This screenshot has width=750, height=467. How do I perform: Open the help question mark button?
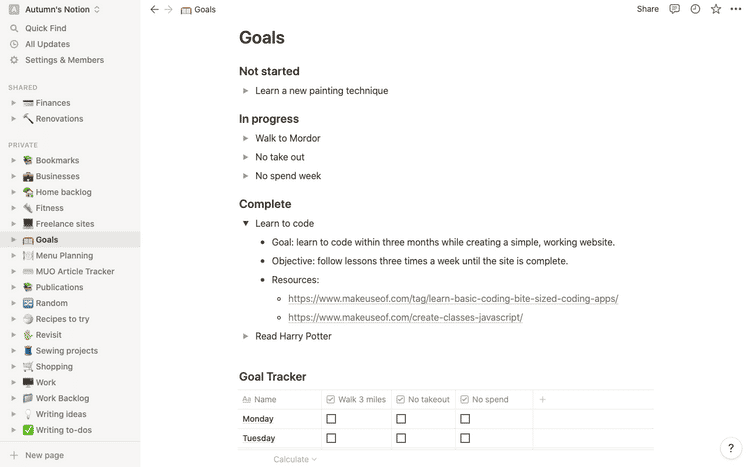coord(731,448)
